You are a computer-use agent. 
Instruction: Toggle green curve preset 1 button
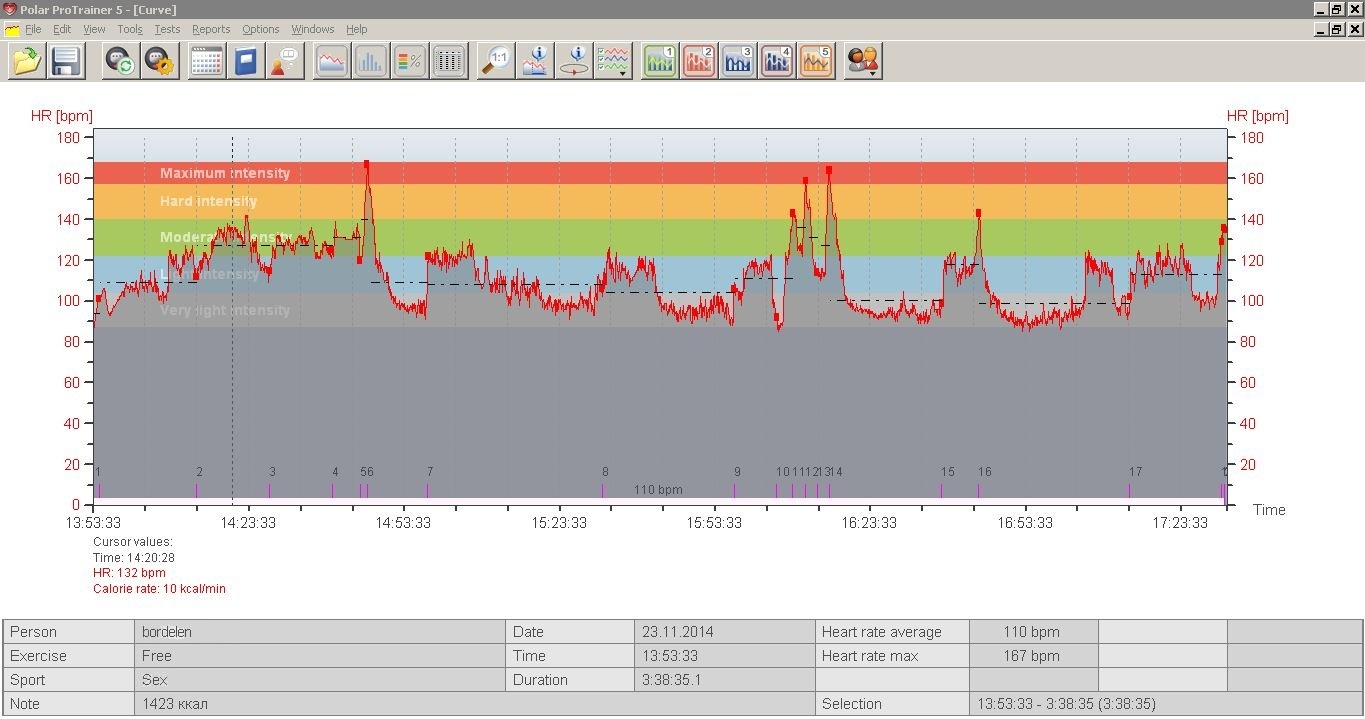pyautogui.click(x=660, y=62)
